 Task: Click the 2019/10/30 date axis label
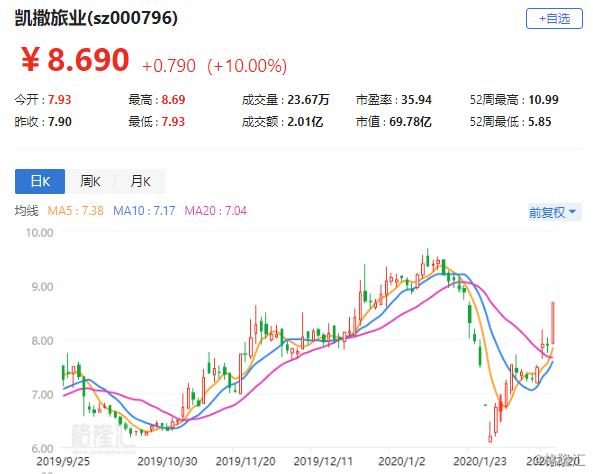[x=167, y=461]
